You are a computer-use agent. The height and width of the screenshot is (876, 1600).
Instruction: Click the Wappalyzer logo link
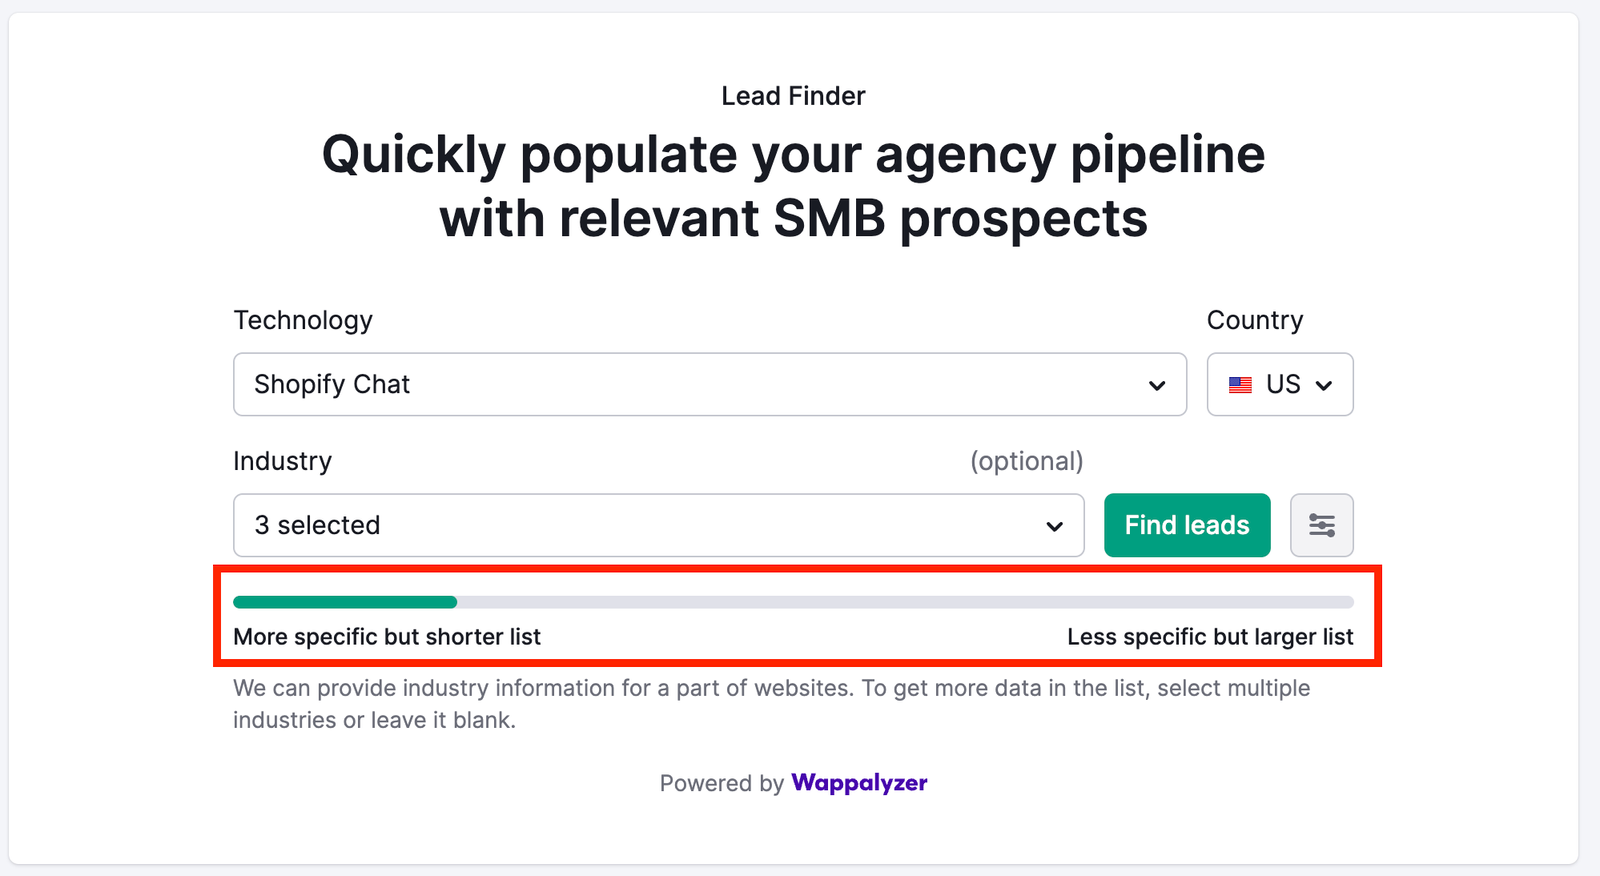pos(859,783)
